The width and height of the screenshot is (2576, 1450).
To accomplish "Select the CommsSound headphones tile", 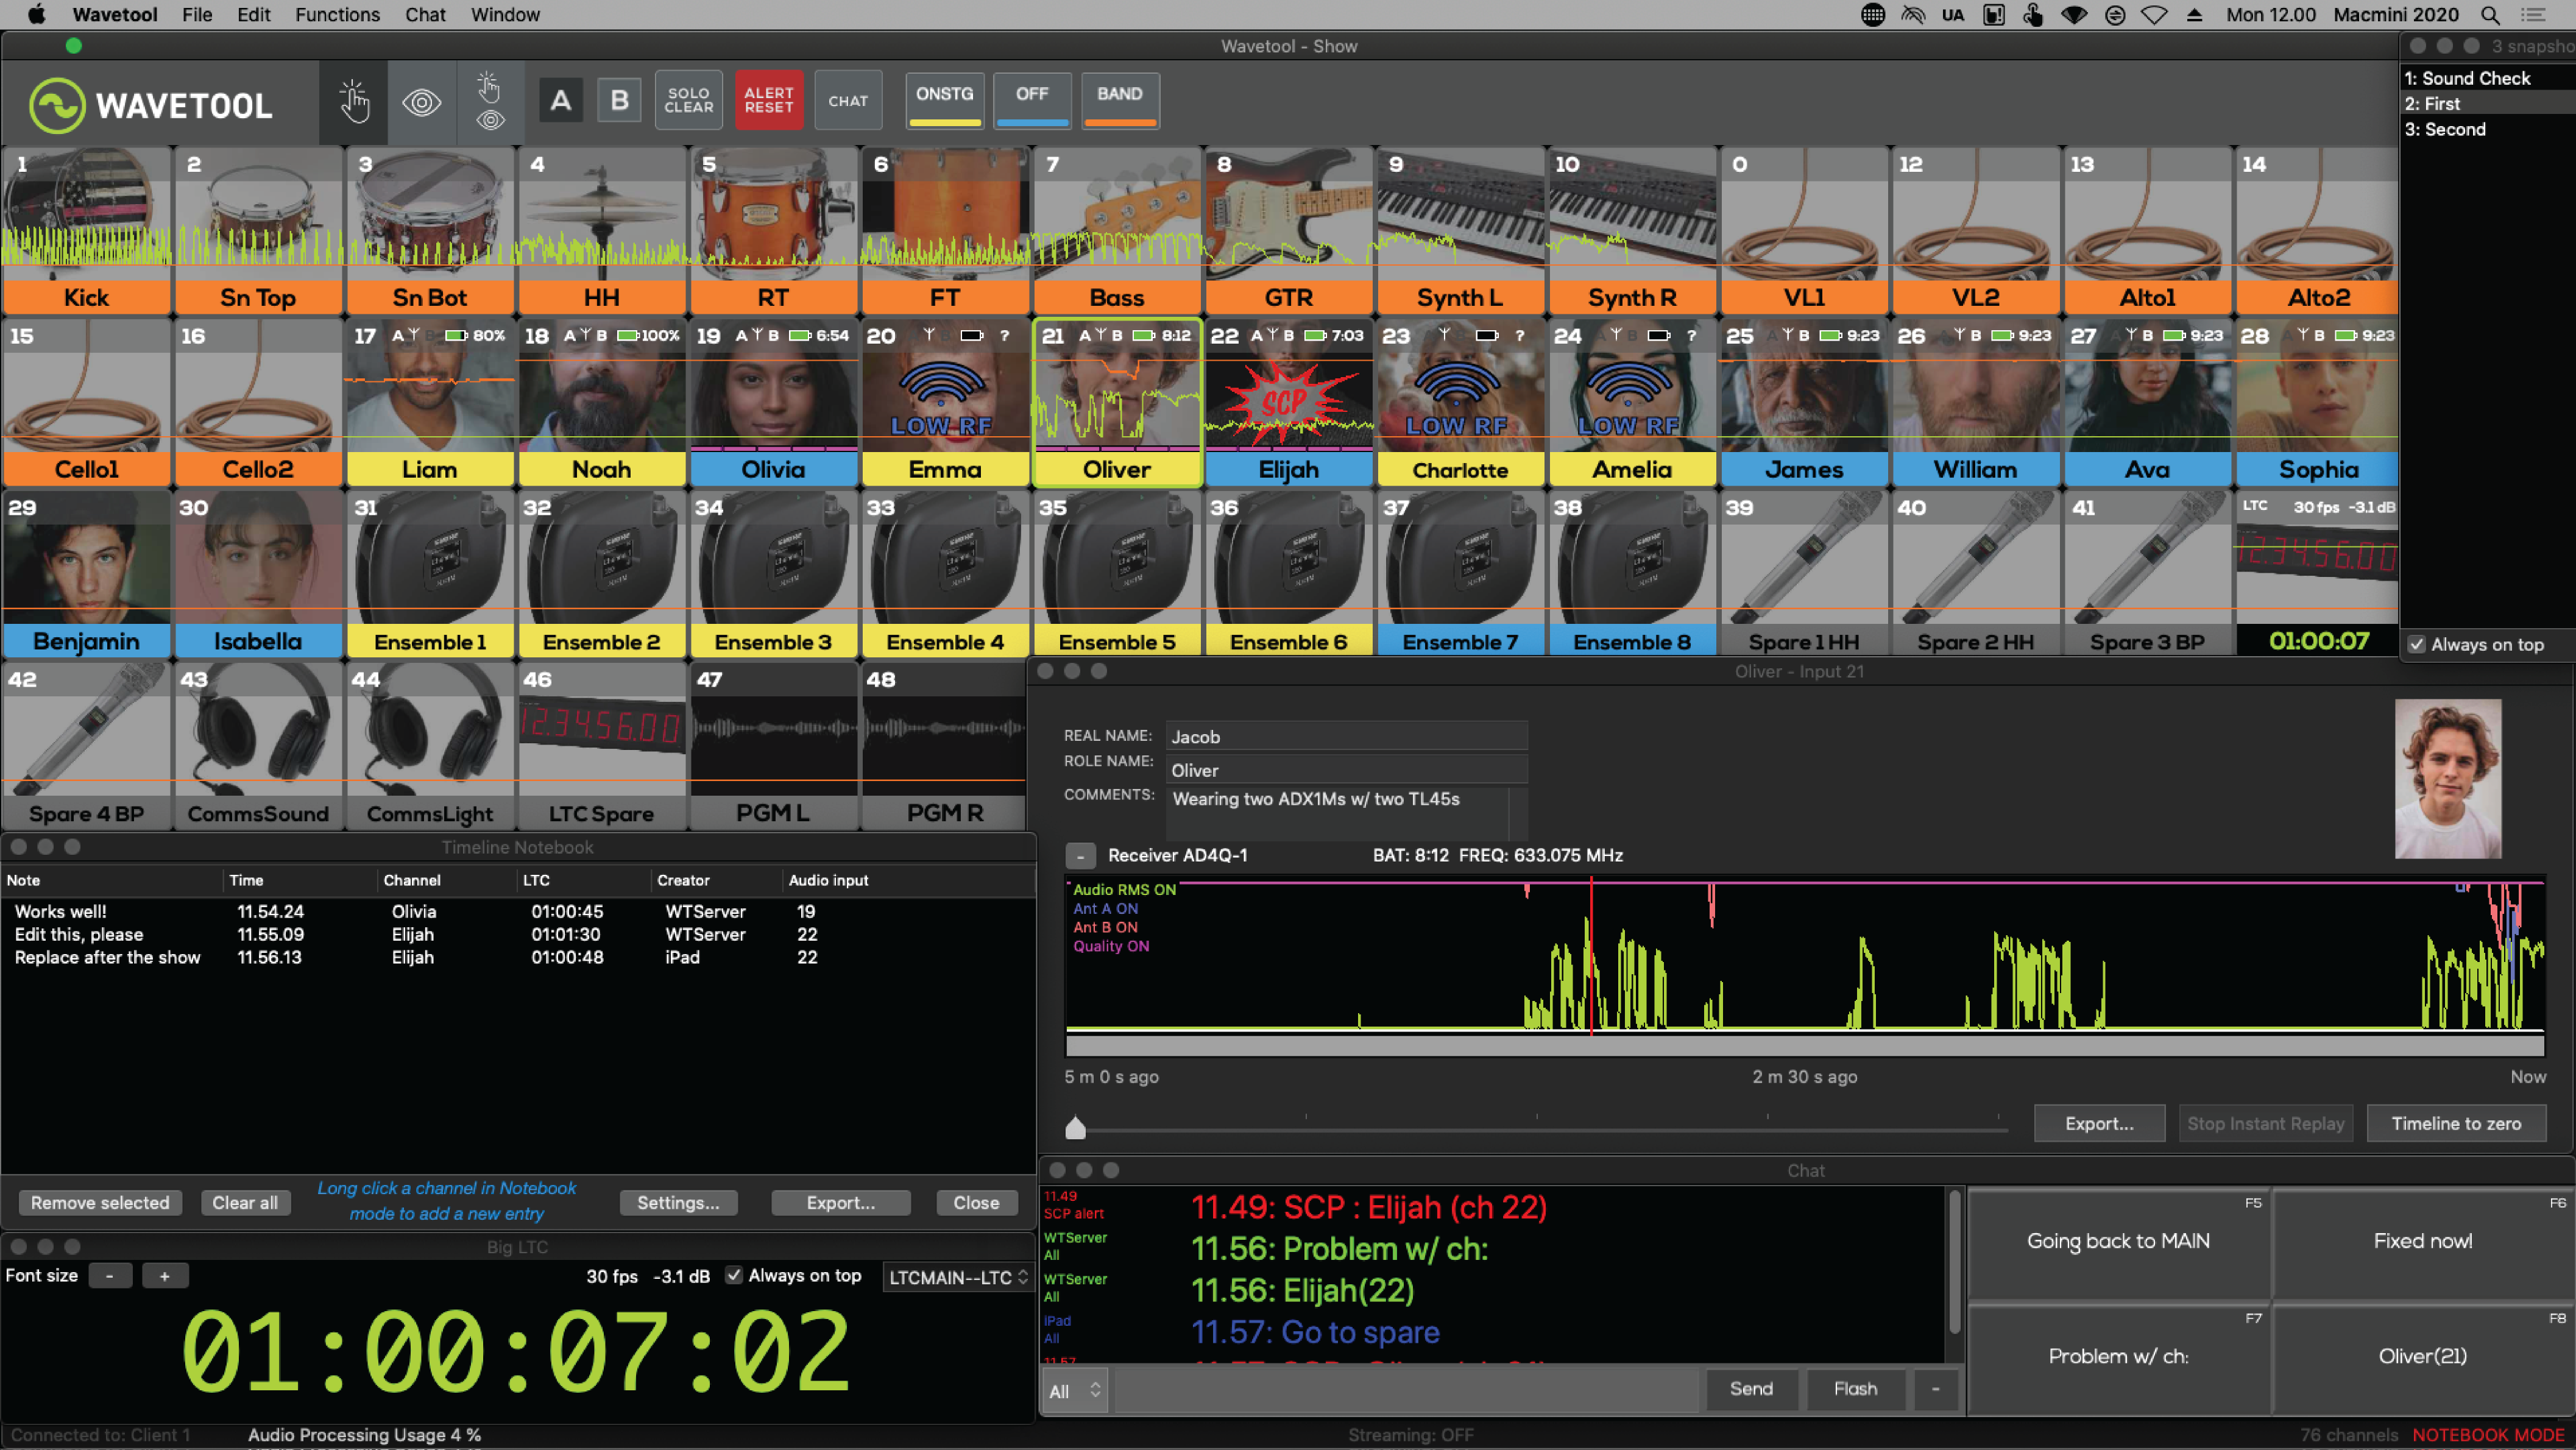I will 258,746.
